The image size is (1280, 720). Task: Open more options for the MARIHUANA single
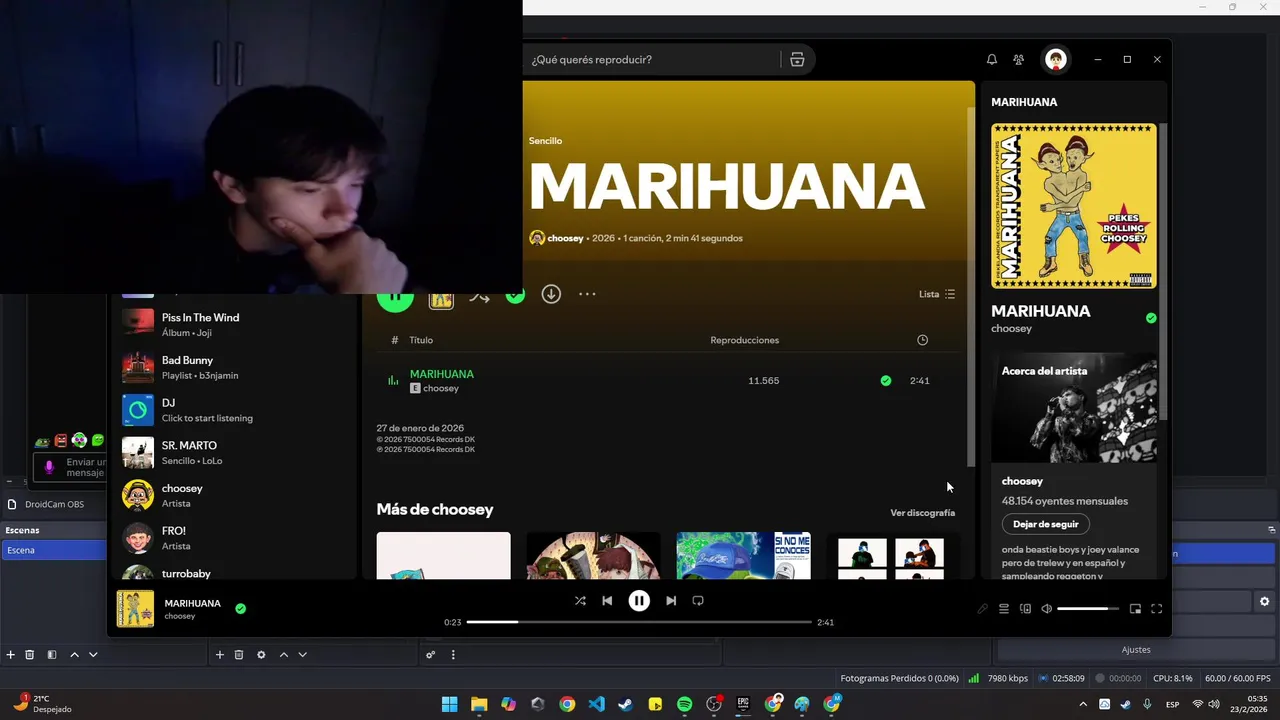pyautogui.click(x=587, y=294)
